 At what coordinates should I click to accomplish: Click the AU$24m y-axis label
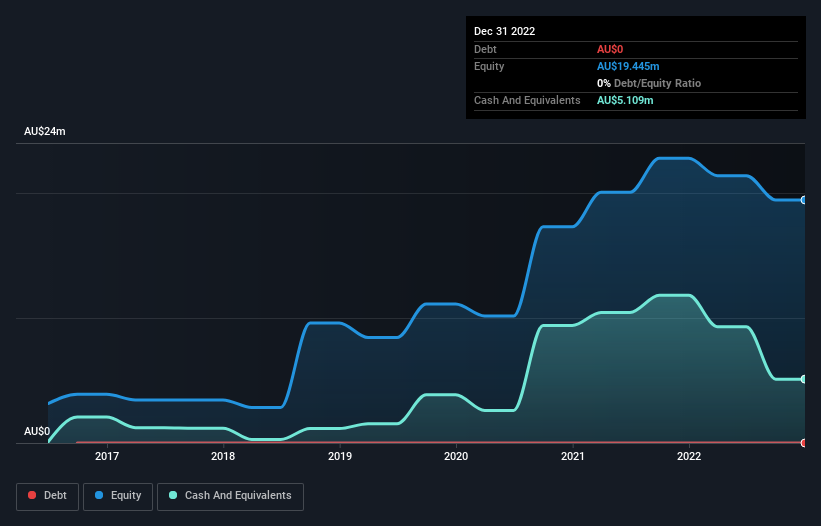click(45, 131)
